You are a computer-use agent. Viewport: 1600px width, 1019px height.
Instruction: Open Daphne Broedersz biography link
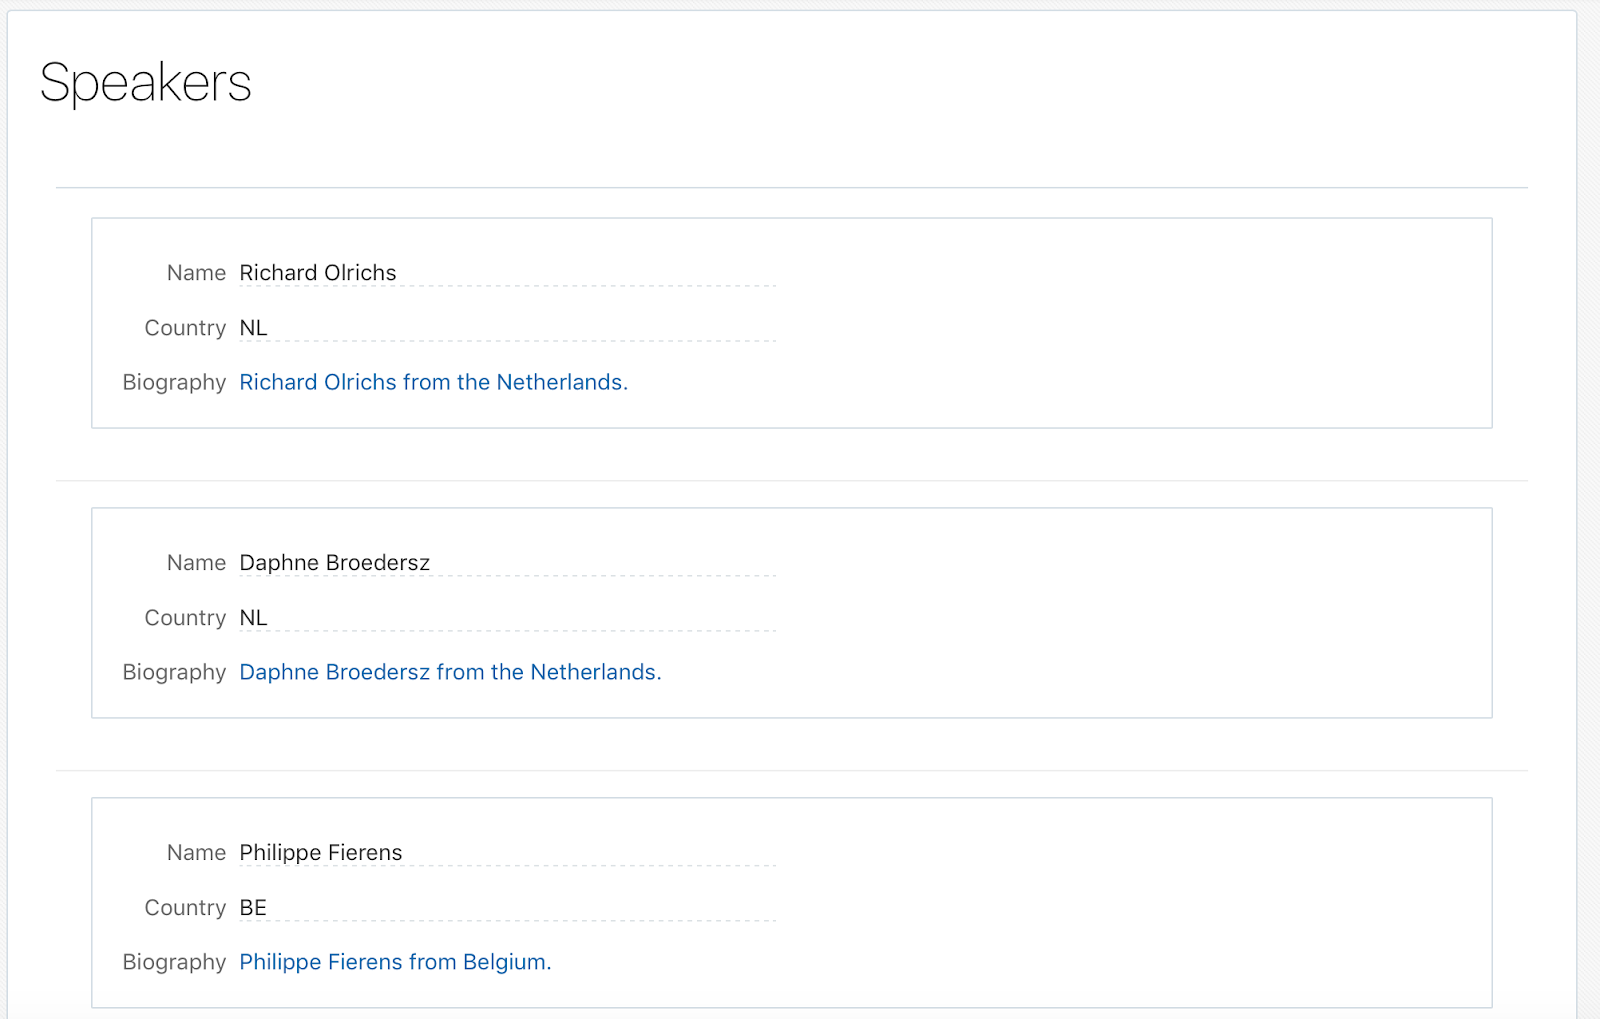coord(450,672)
